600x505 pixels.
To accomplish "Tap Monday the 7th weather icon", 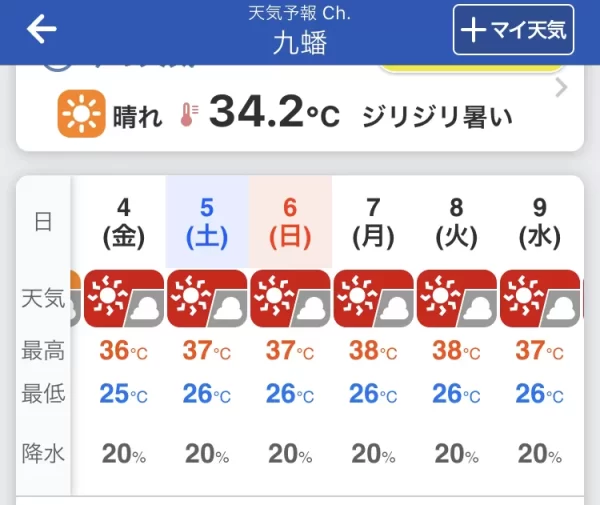I will 373,298.
